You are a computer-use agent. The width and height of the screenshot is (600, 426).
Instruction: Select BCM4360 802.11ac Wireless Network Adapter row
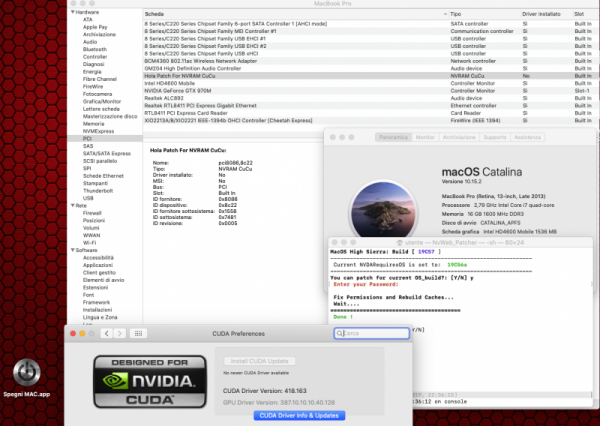pyautogui.click(x=370, y=61)
